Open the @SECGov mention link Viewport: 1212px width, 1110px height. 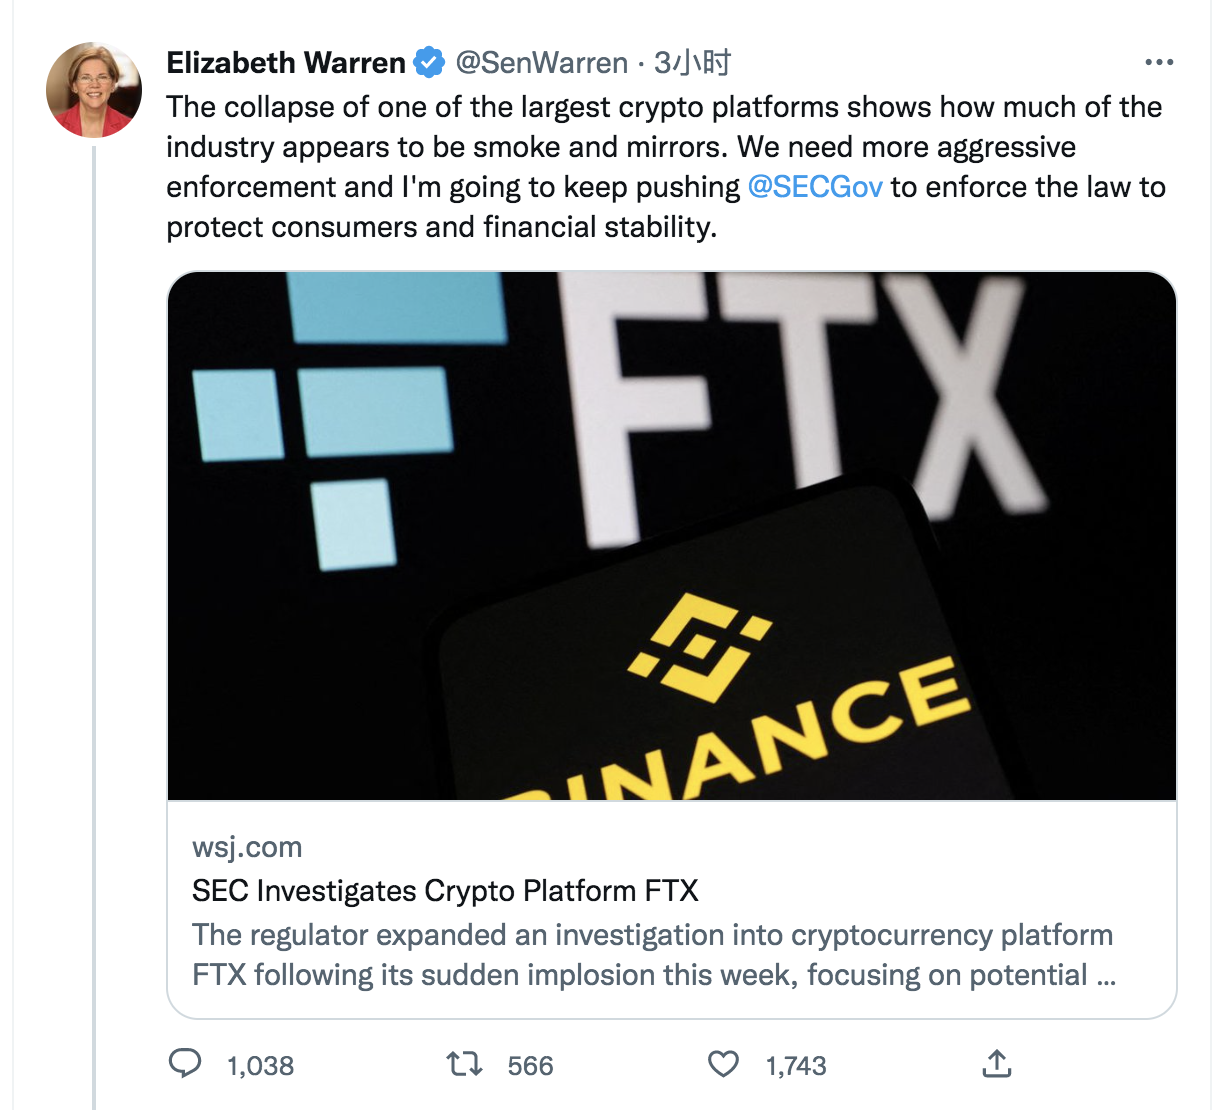[814, 186]
